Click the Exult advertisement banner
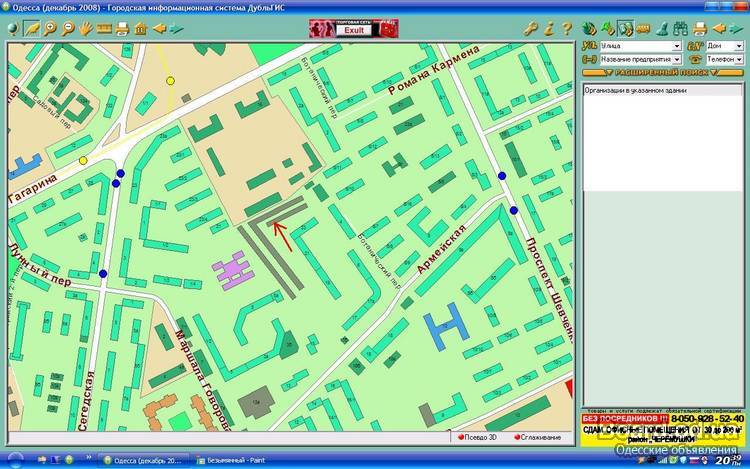This screenshot has height=469, width=750. pos(354,30)
